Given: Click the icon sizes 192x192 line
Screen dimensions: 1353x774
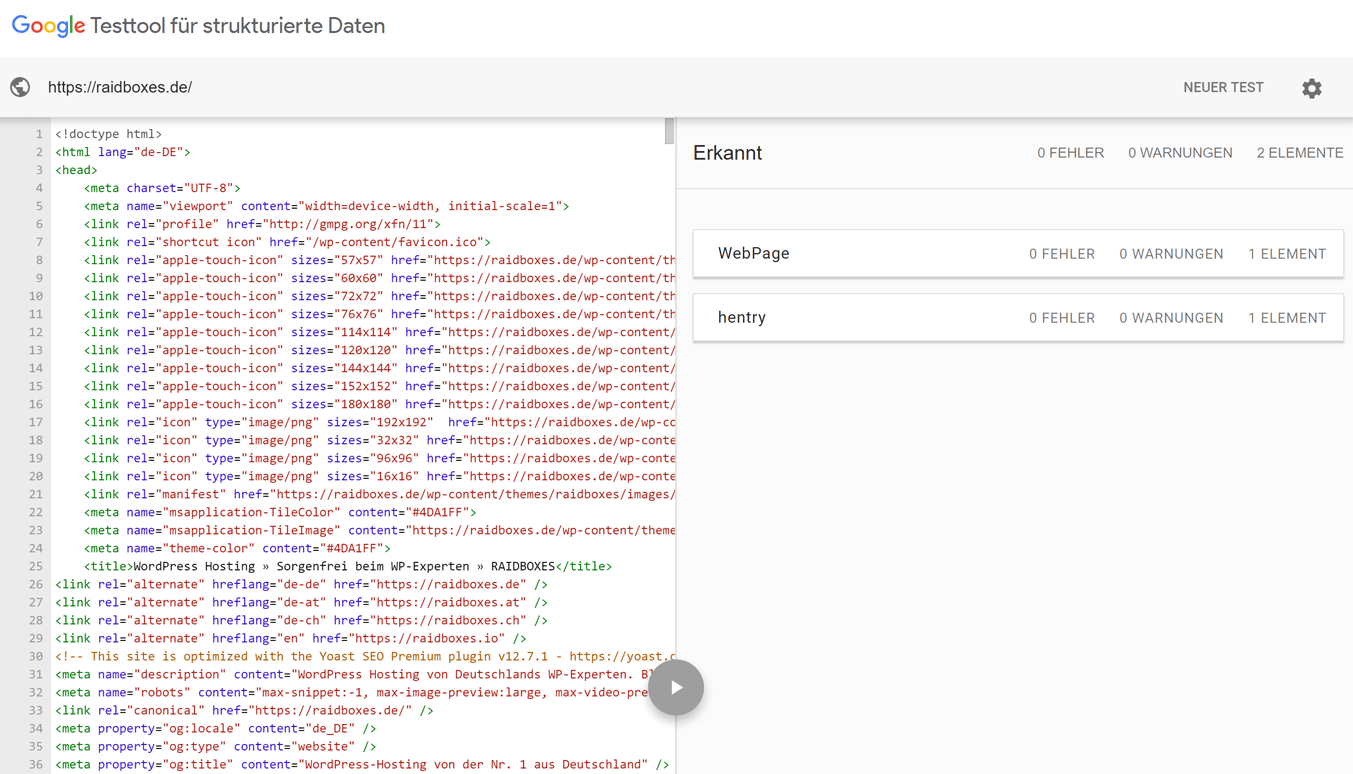Looking at the screenshot, I should click(380, 422).
